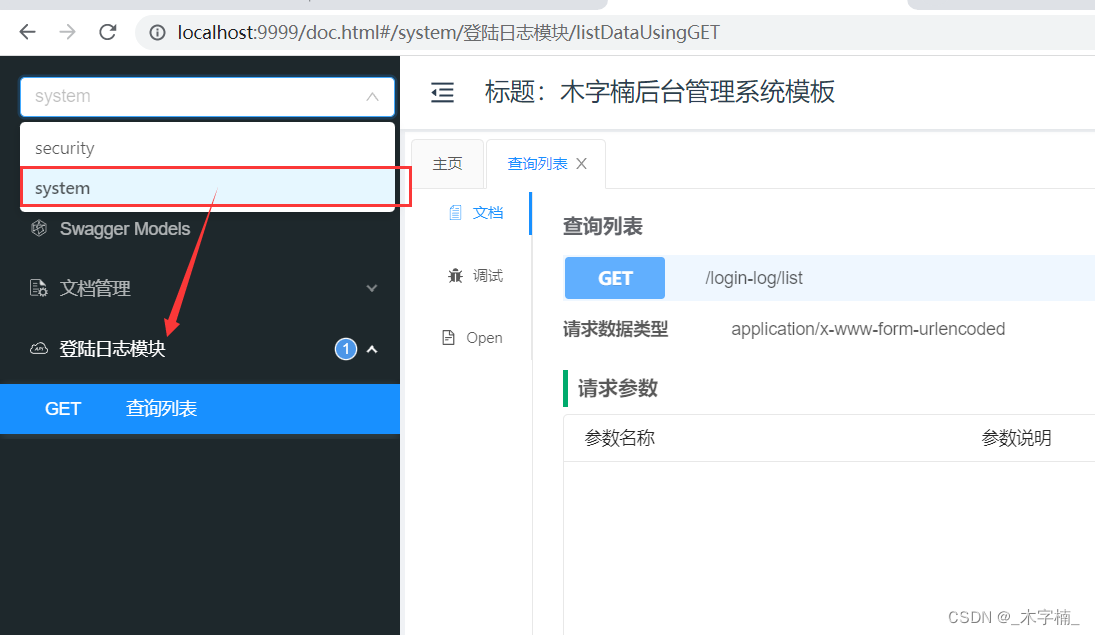Click the API cloud icon beside 登陆日志模块
The height and width of the screenshot is (635, 1095).
click(x=38, y=348)
